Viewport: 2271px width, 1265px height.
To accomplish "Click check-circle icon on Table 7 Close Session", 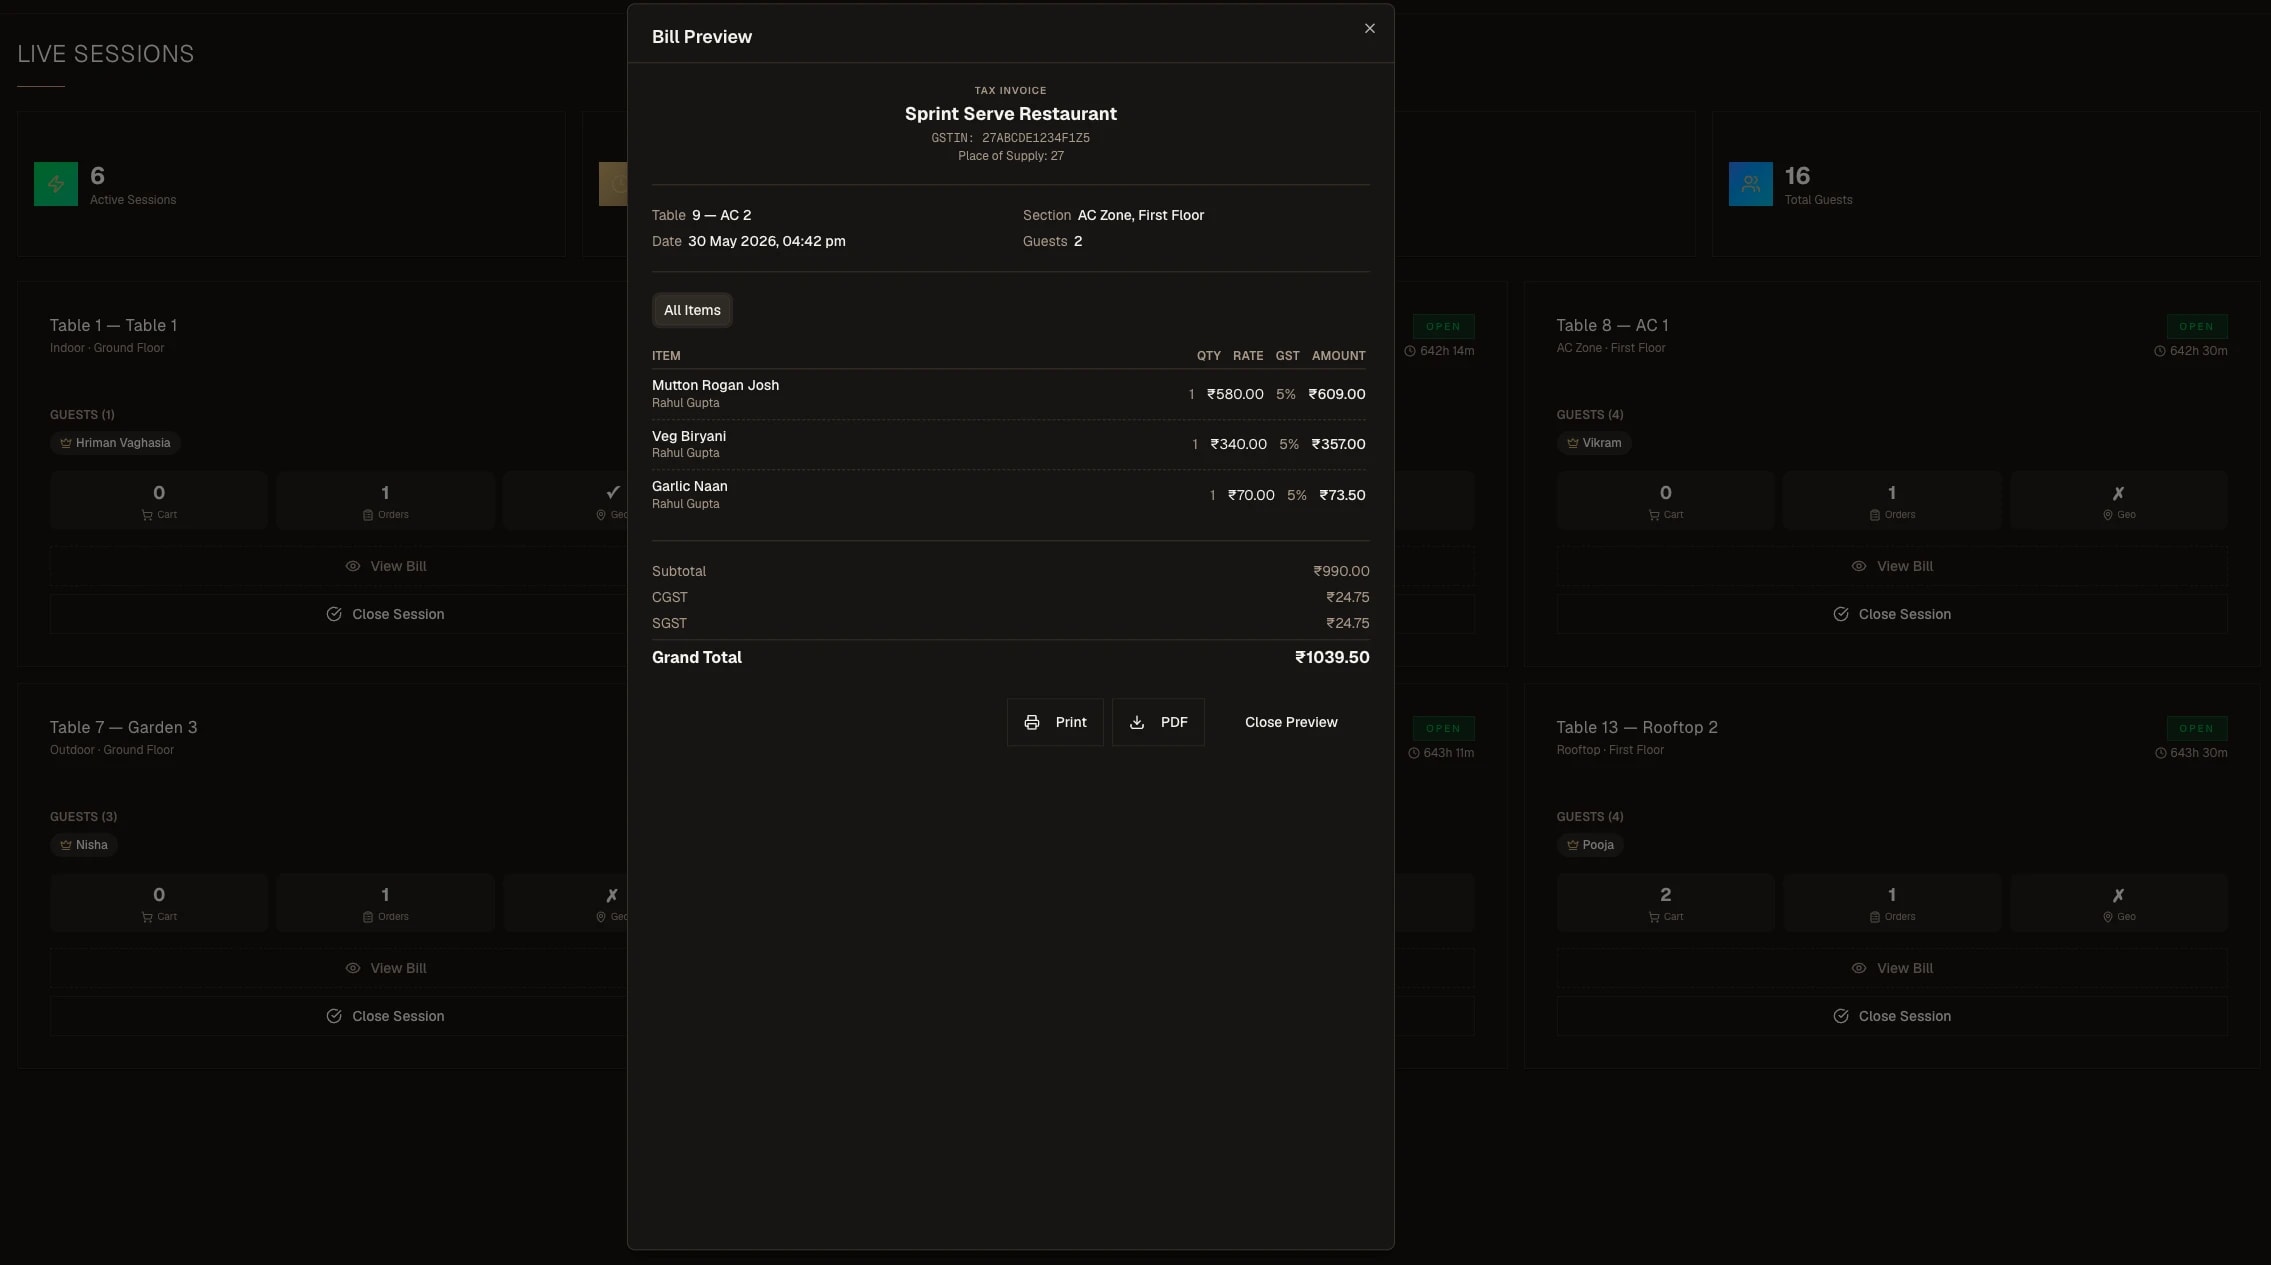I will (x=334, y=1016).
